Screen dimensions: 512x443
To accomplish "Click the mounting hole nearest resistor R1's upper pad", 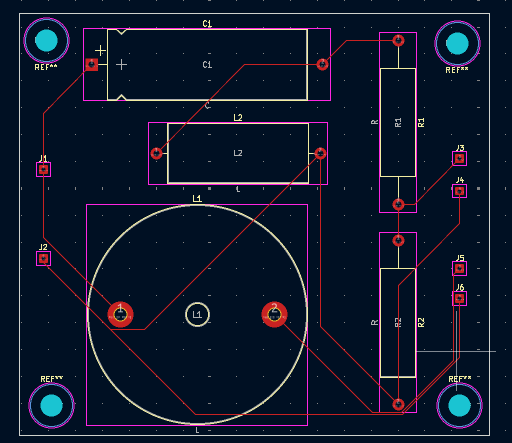I will [457, 43].
